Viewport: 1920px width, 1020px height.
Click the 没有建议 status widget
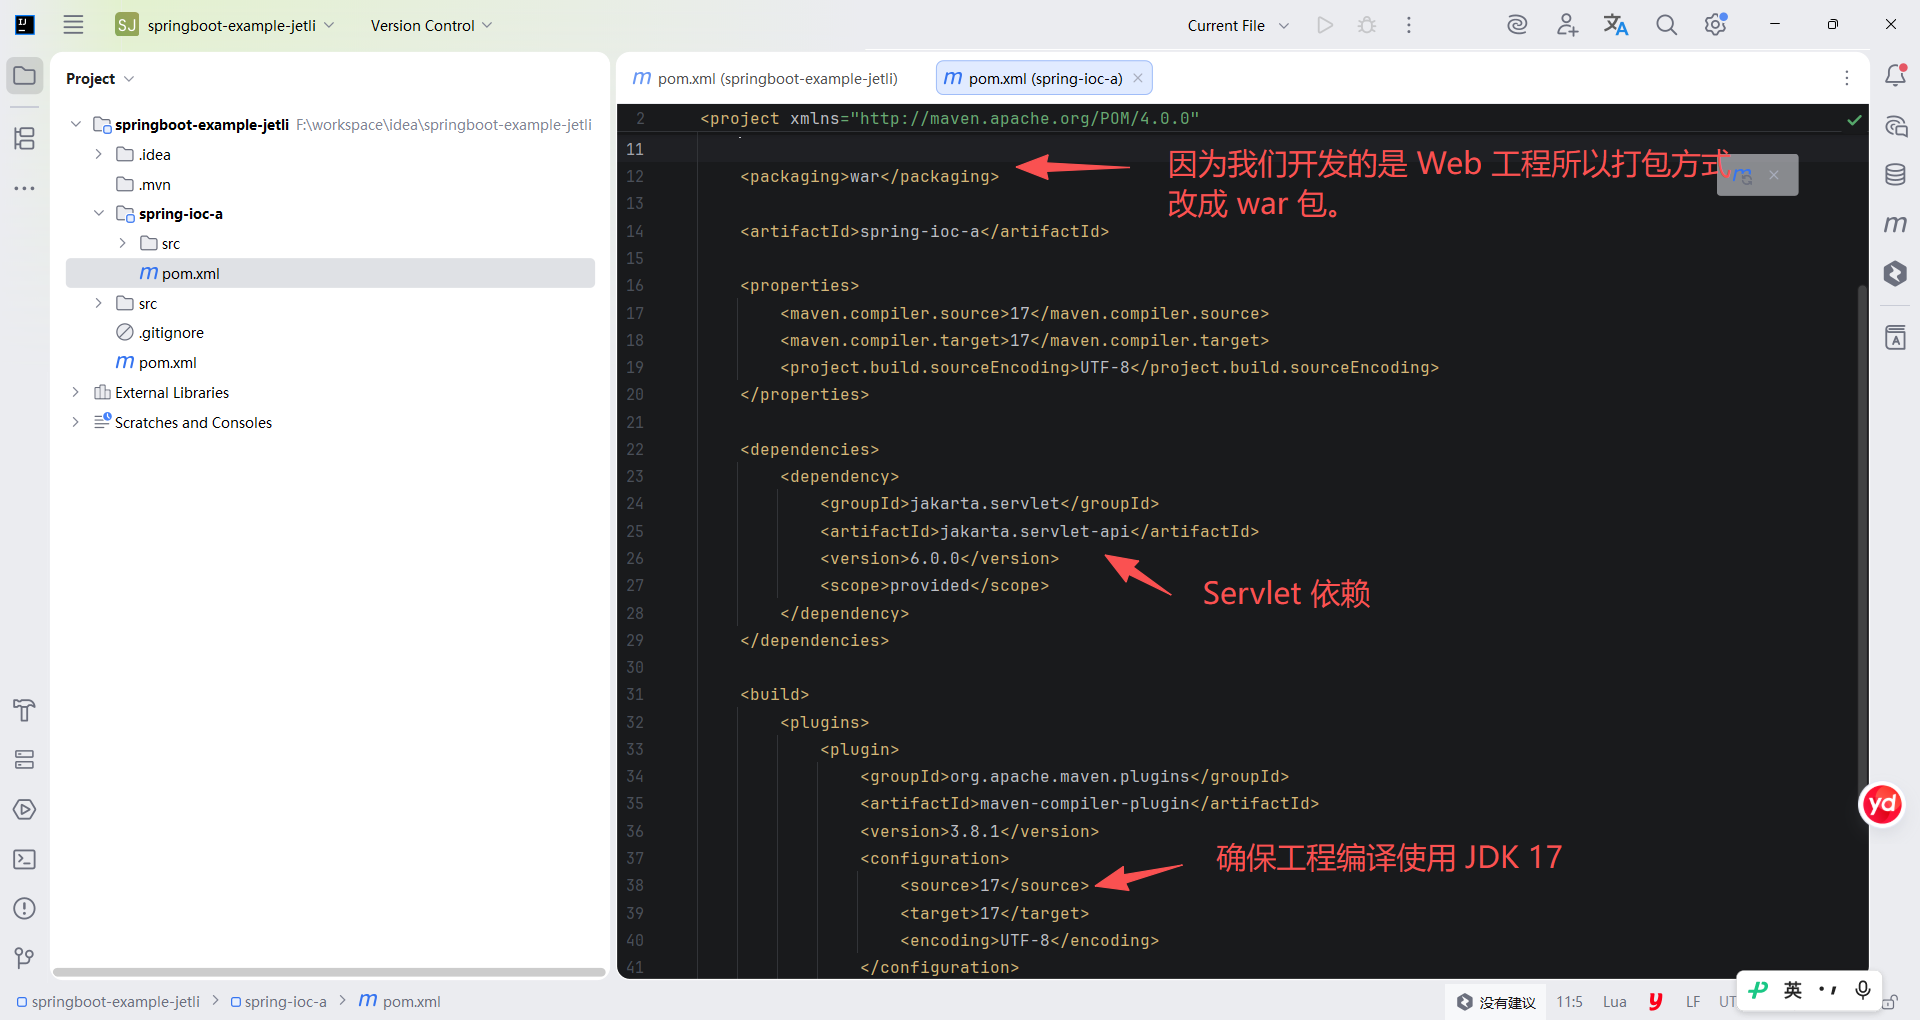(x=1496, y=1001)
